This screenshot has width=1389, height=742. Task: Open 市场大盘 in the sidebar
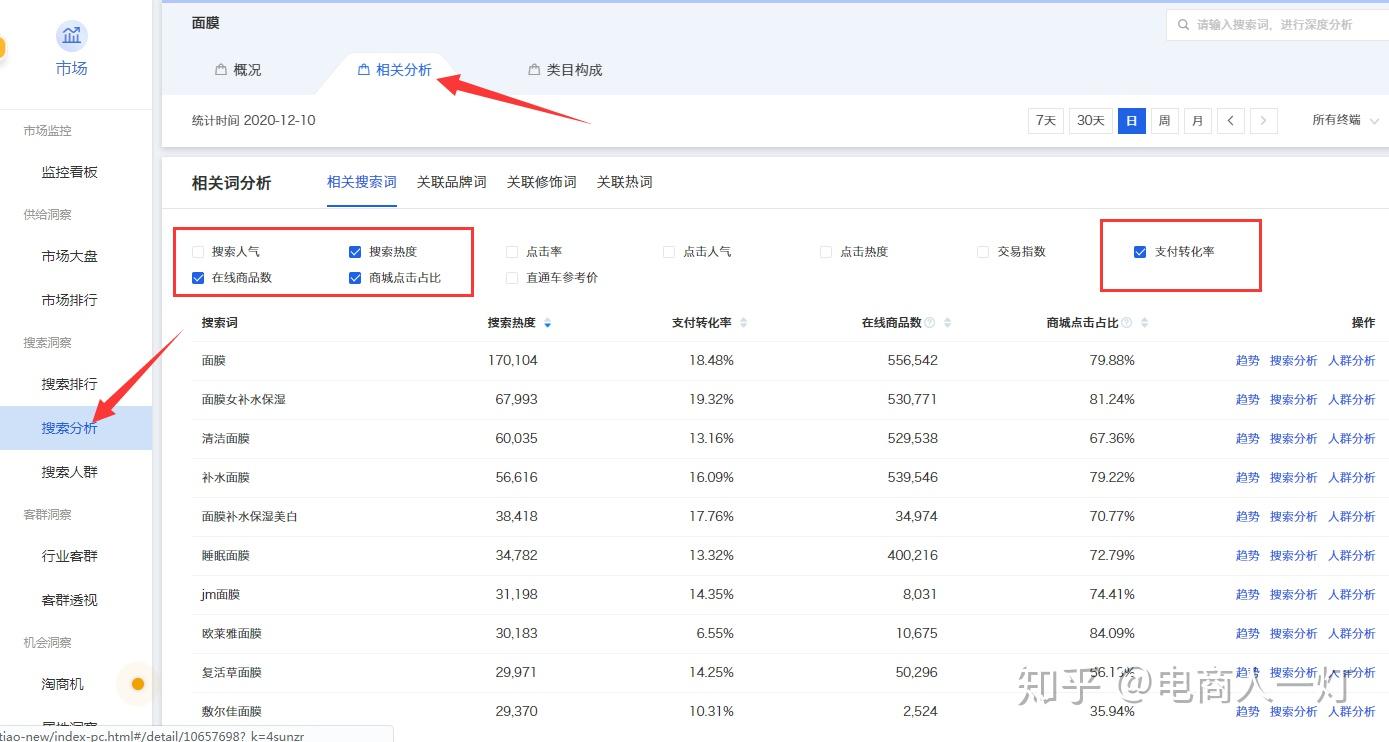(x=70, y=256)
